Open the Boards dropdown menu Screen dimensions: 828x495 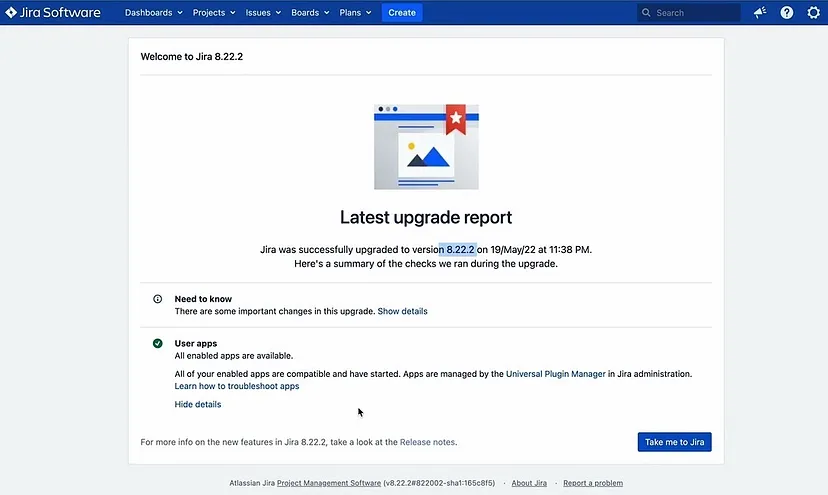pyautogui.click(x=310, y=13)
